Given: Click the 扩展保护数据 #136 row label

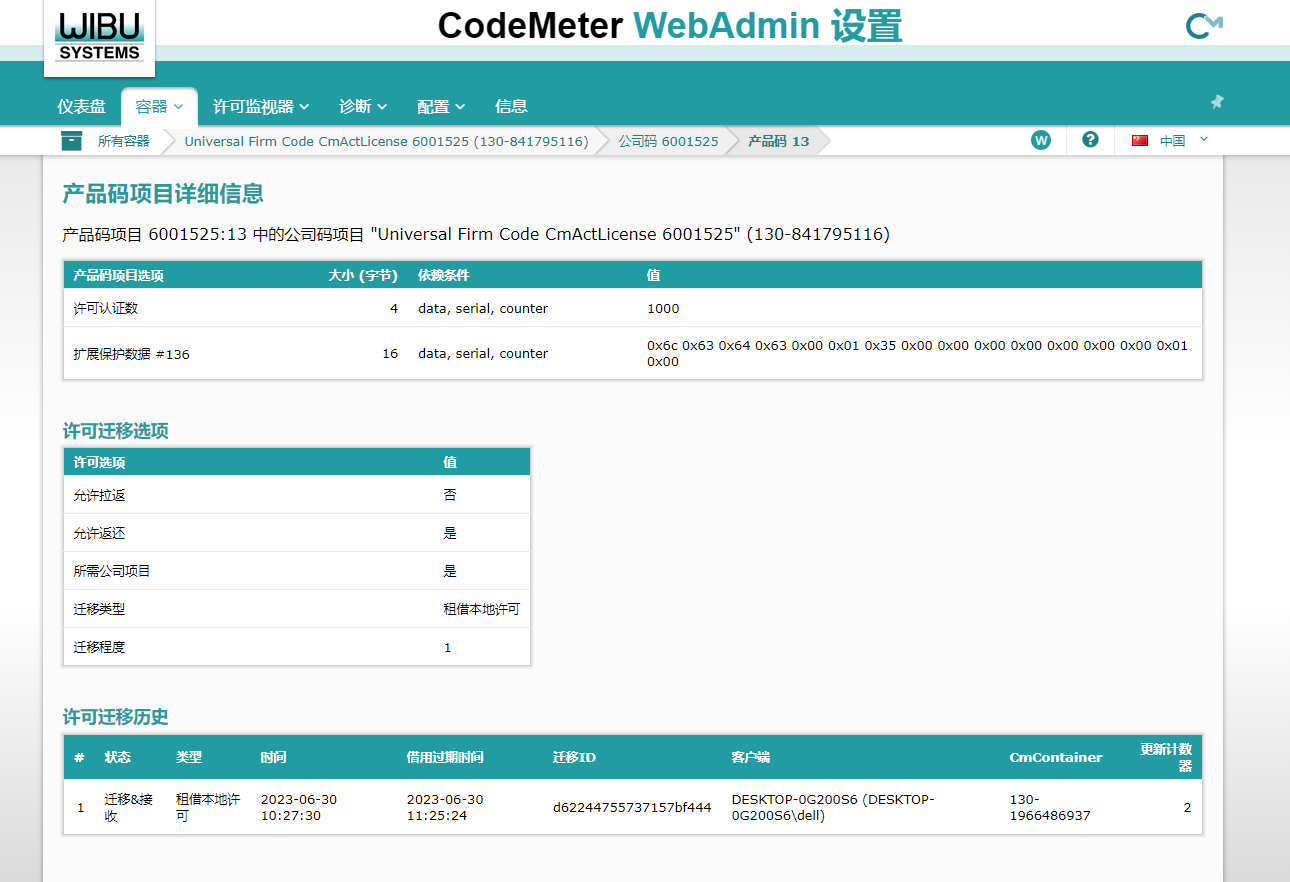Looking at the screenshot, I should (131, 353).
